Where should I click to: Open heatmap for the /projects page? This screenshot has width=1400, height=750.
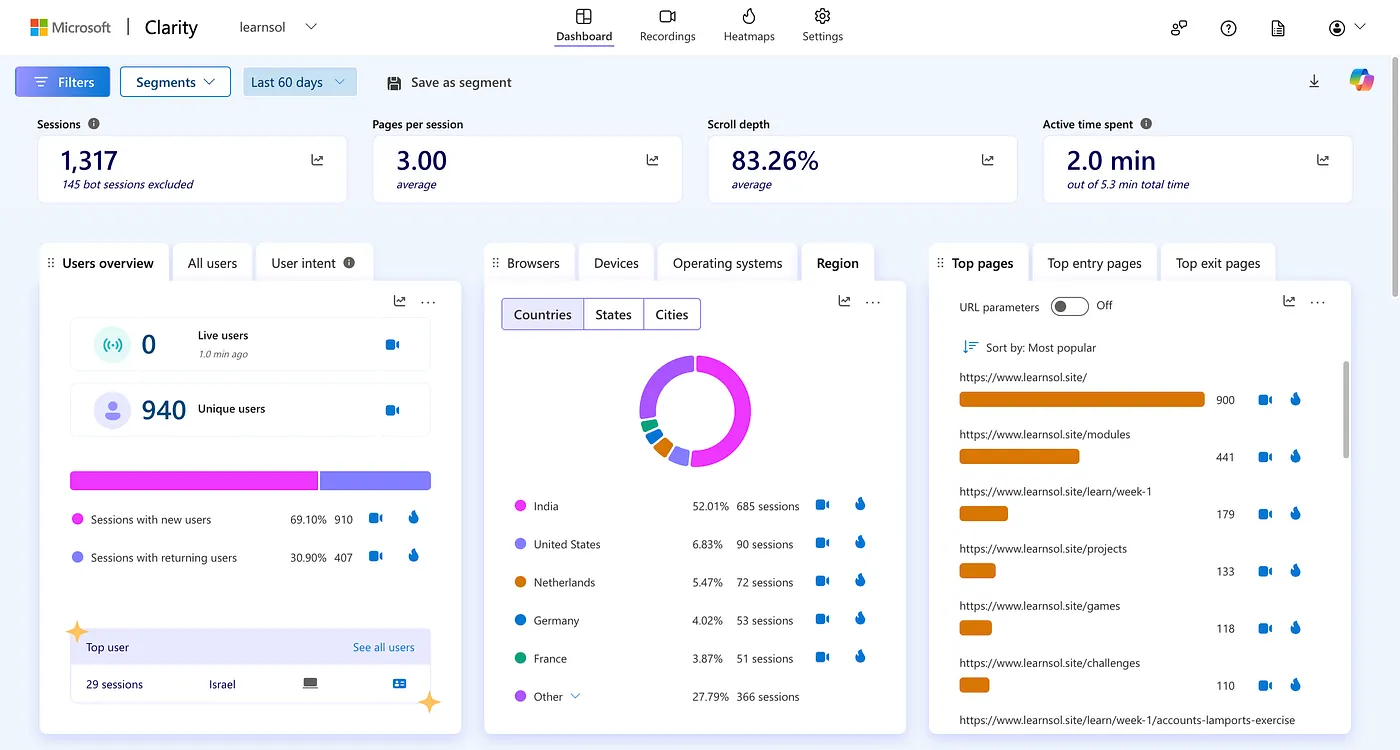tap(1295, 570)
